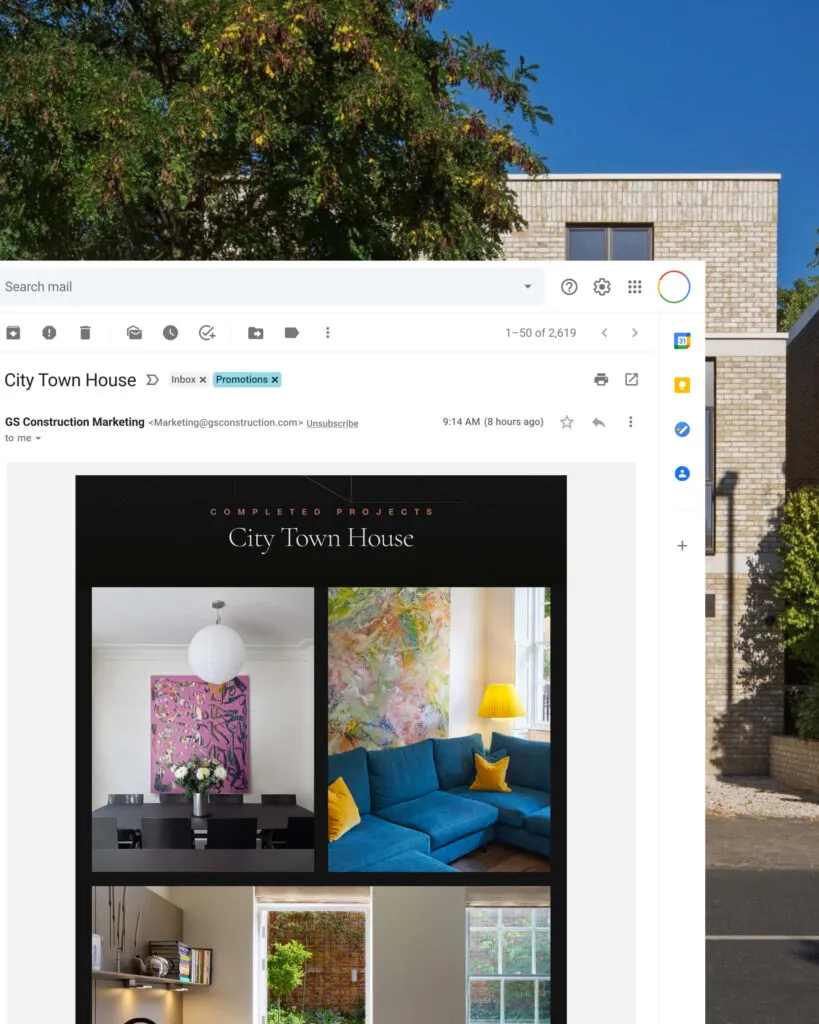Remove the Inbox label
The image size is (819, 1024).
pos(202,380)
